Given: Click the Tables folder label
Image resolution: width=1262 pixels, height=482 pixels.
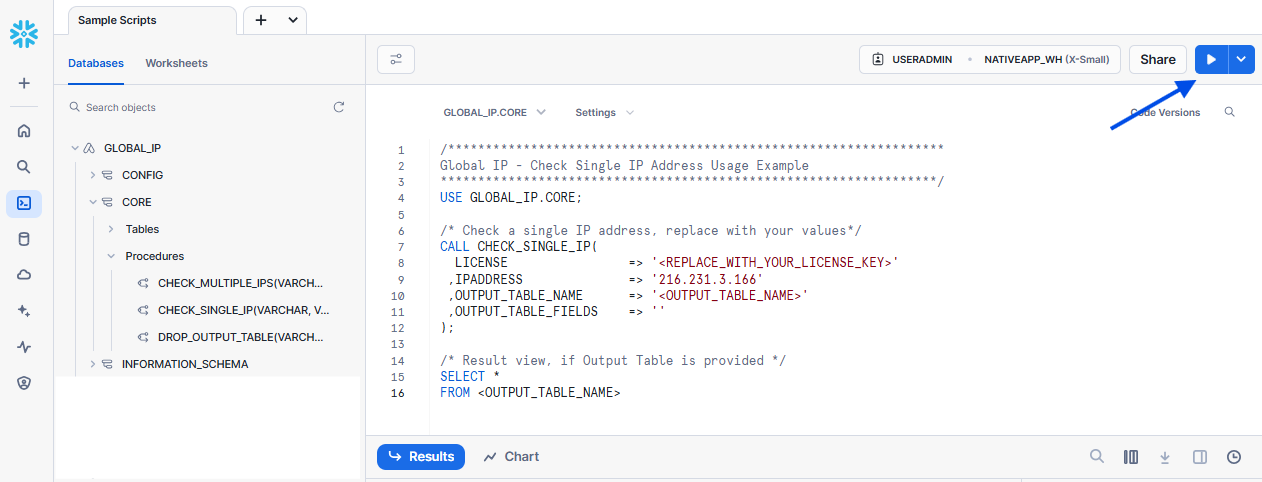Looking at the screenshot, I should point(142,229).
